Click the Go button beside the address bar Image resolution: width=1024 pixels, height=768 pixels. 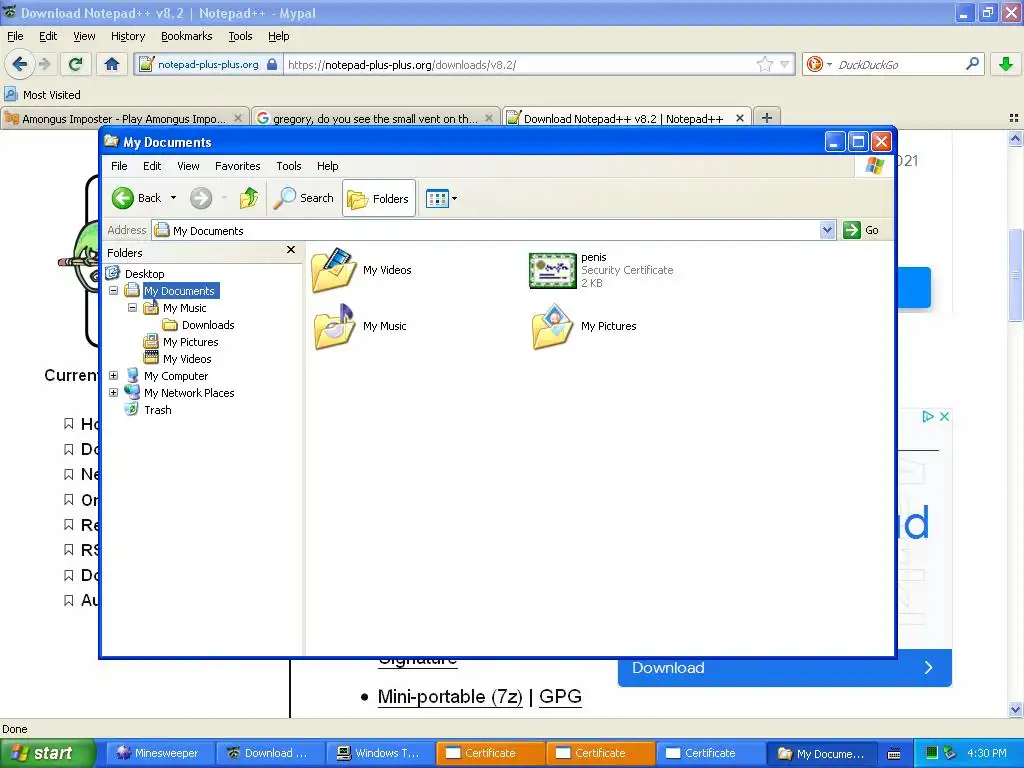tap(861, 230)
